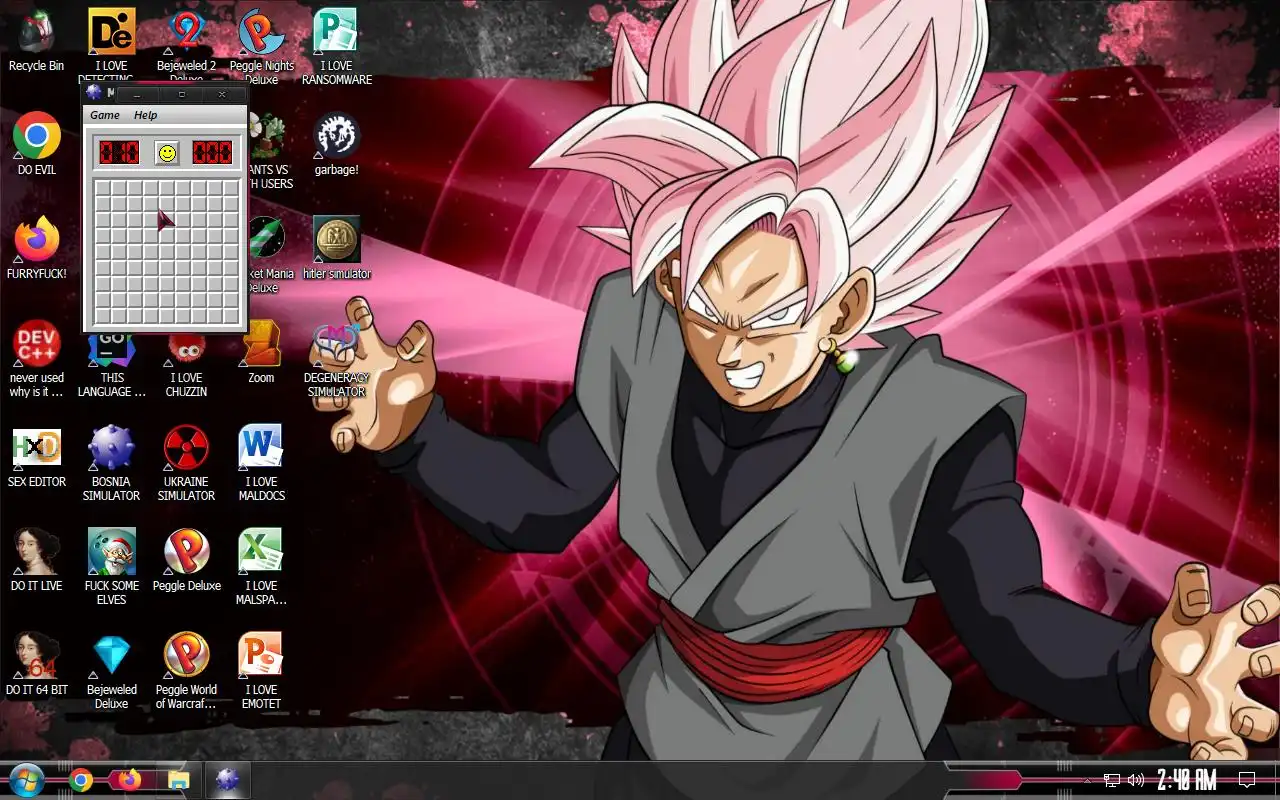This screenshot has height=800, width=1280.
Task: Open File Explorer from the taskbar
Action: pos(178,780)
